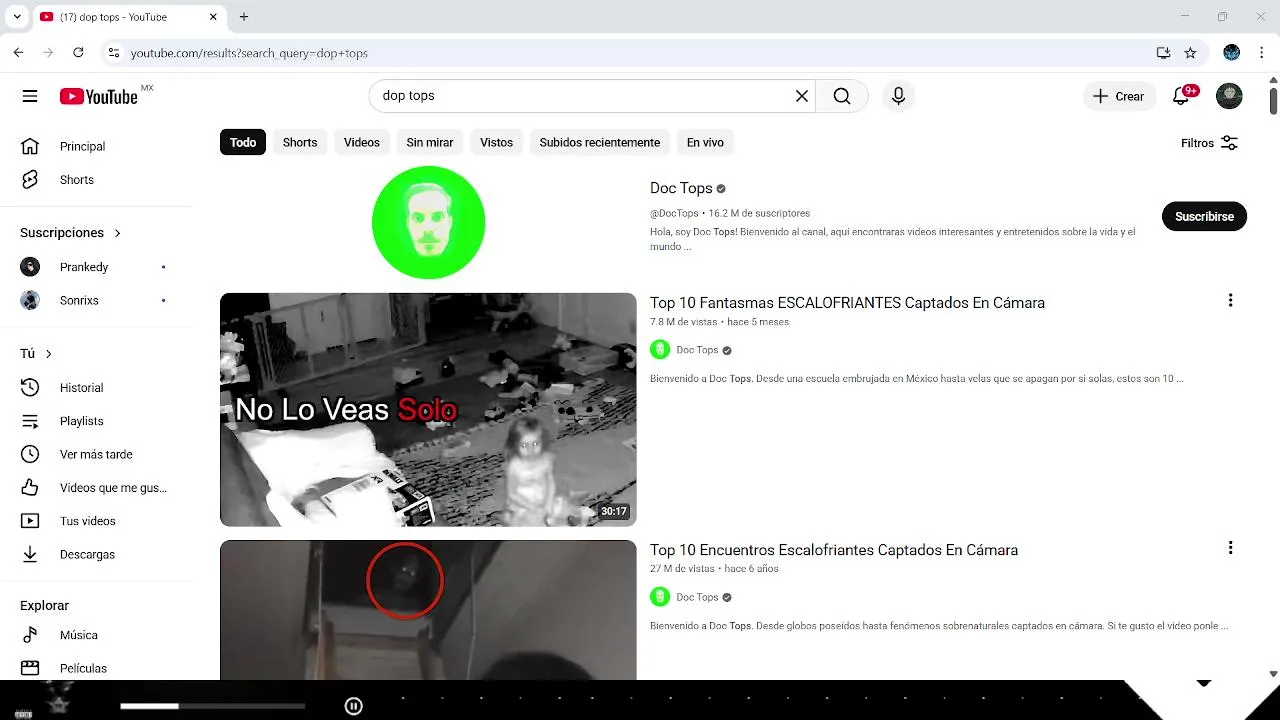The width and height of the screenshot is (1280, 720).
Task: Close the 'dop tops - YouTube' tab
Action: pos(214,17)
